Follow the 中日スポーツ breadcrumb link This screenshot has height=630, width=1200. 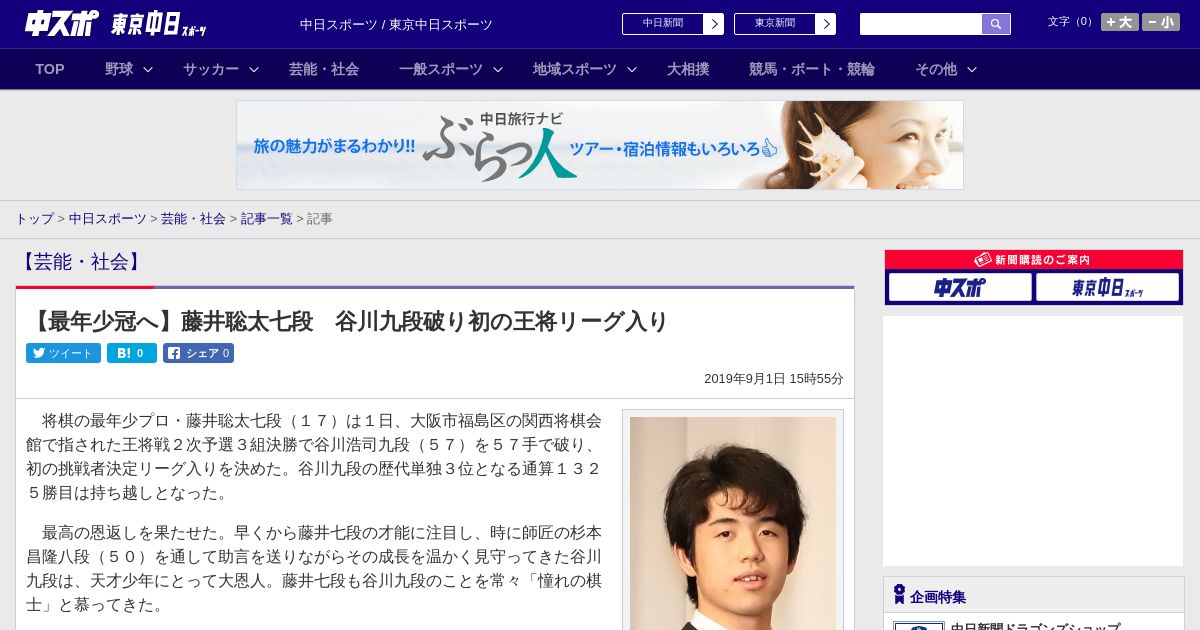click(x=108, y=218)
